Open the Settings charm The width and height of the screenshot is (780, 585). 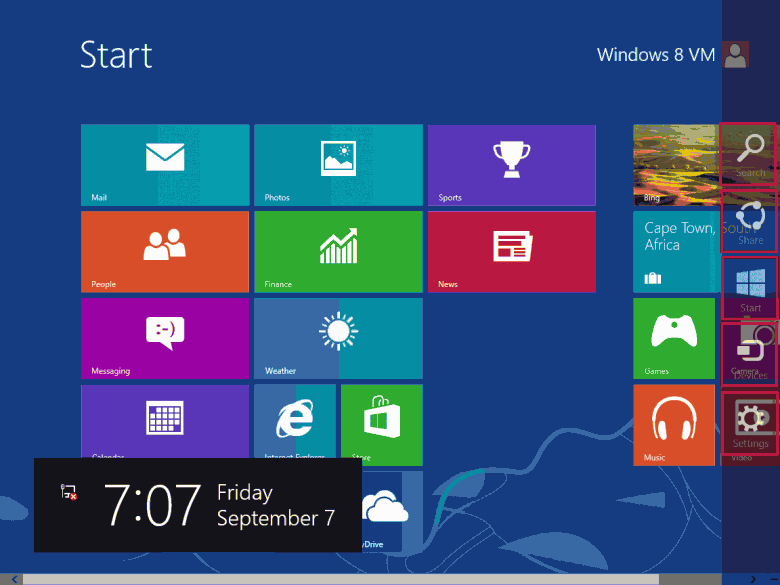(x=750, y=423)
